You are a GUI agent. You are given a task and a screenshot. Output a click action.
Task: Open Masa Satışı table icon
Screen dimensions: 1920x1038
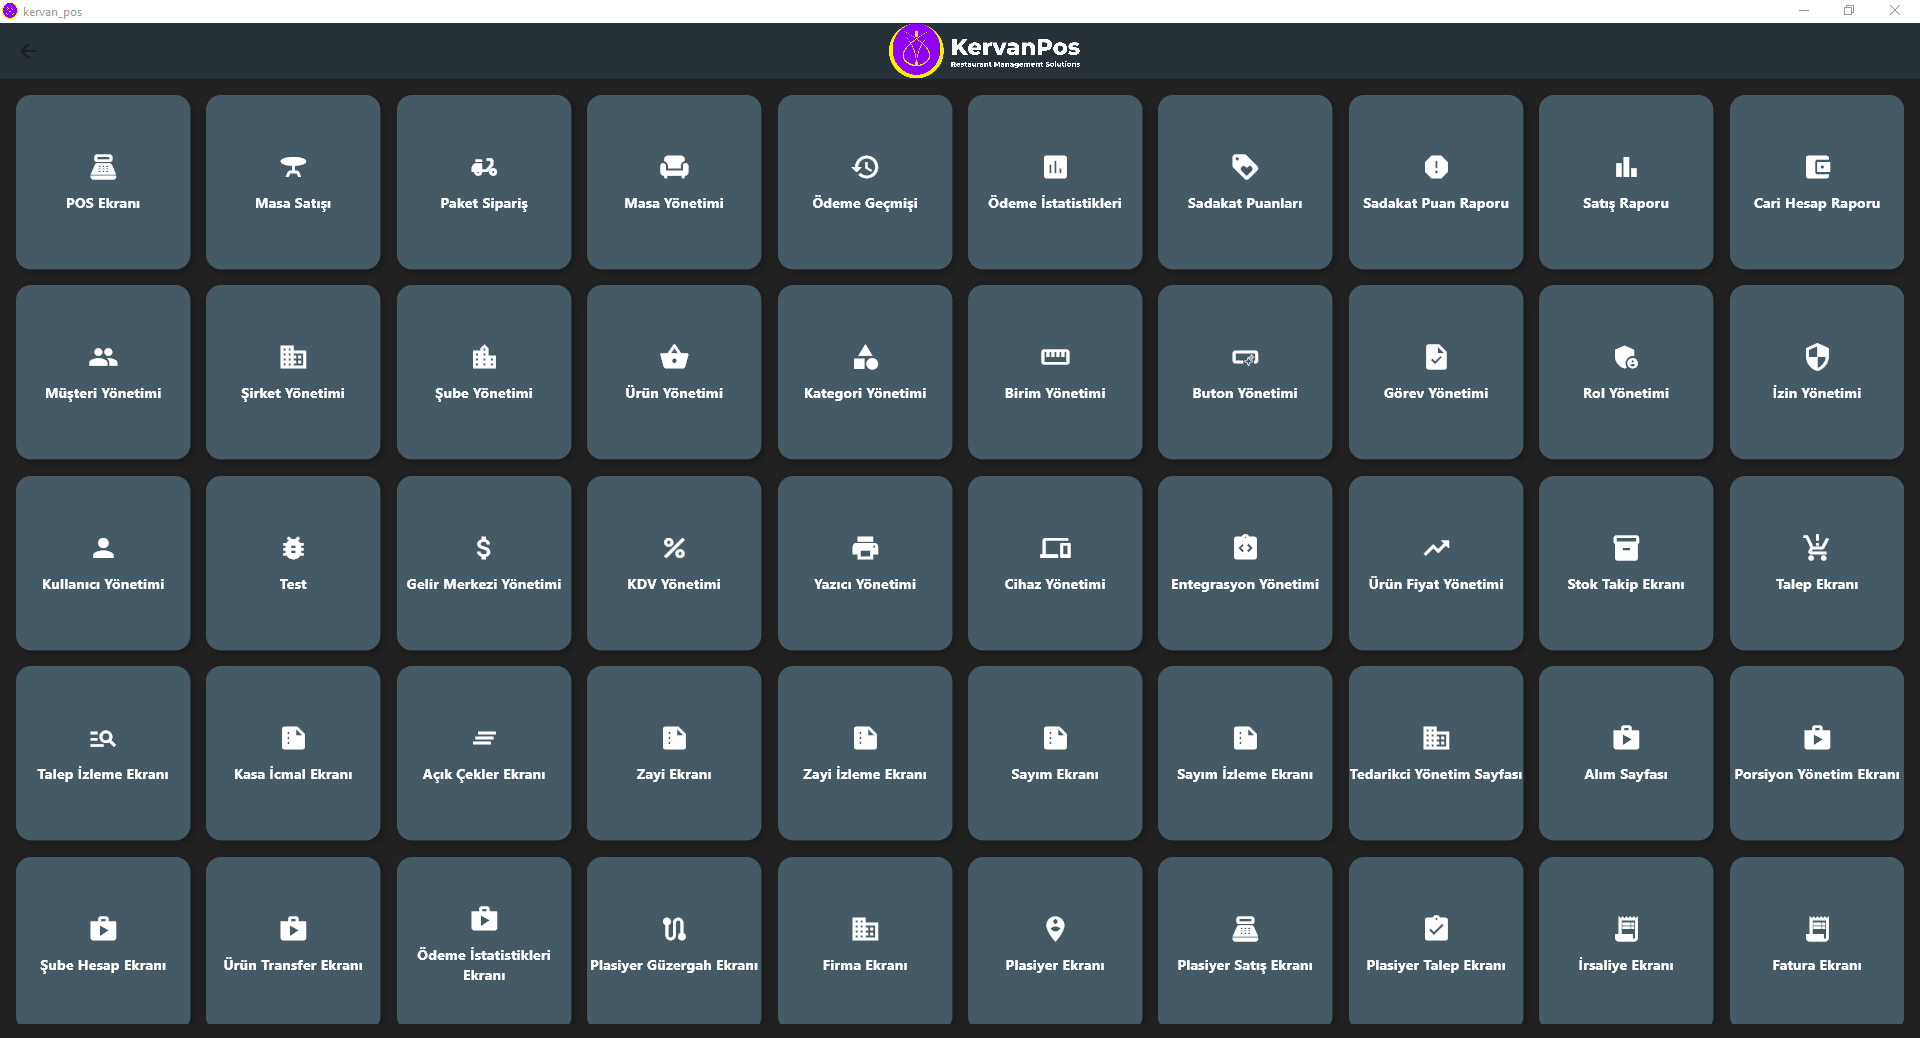tap(293, 167)
